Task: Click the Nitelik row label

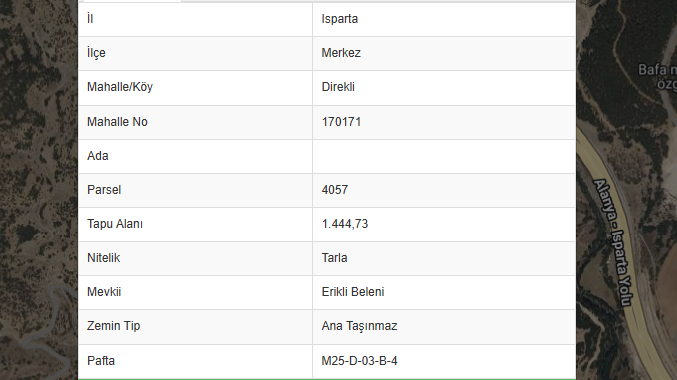Action: pos(103,258)
